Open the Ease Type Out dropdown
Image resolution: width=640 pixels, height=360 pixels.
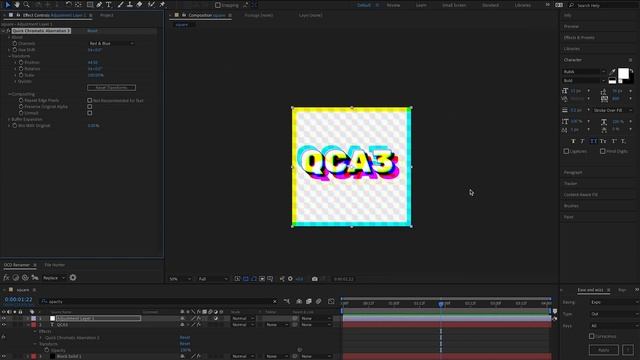614,314
